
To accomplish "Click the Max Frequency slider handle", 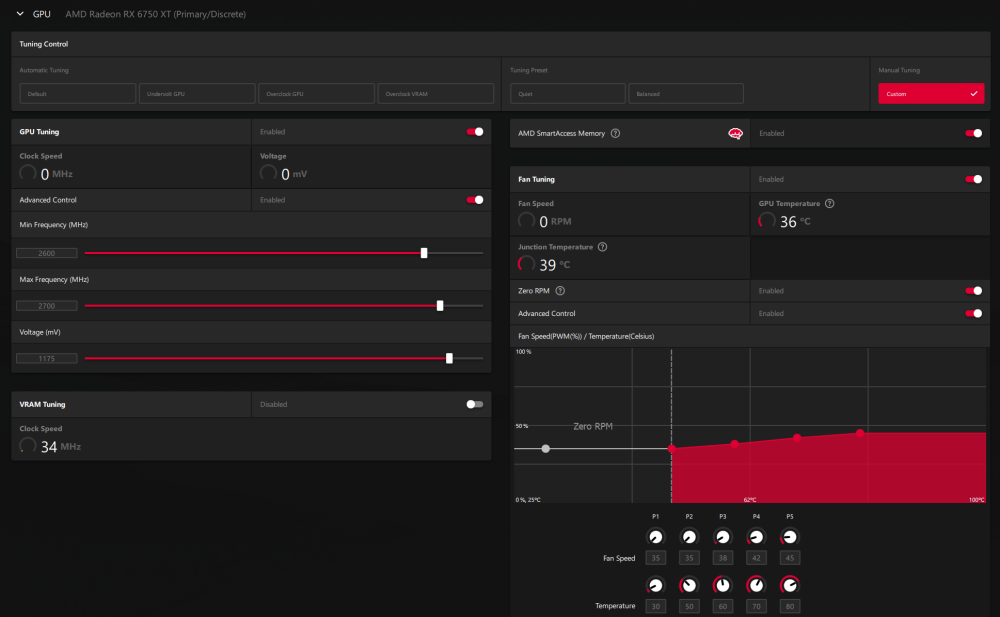I will pyautogui.click(x=440, y=305).
